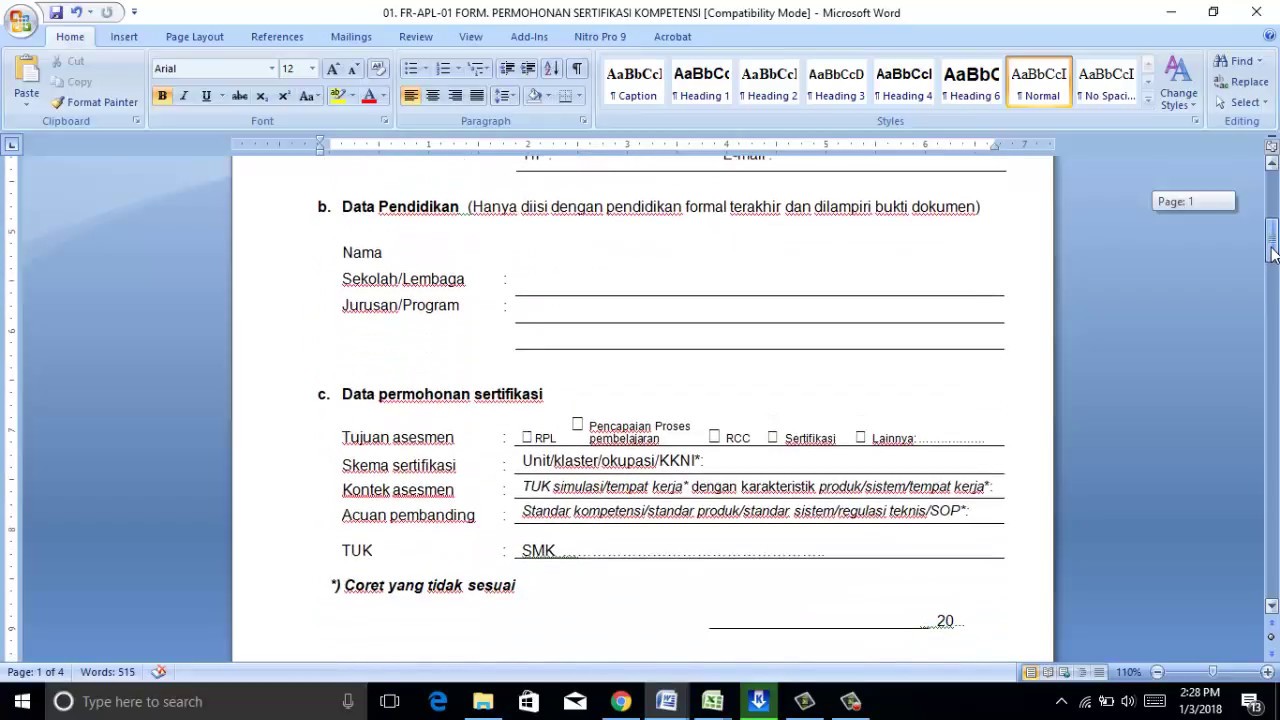
Task: Apply the No Spacing style
Action: point(1106,83)
